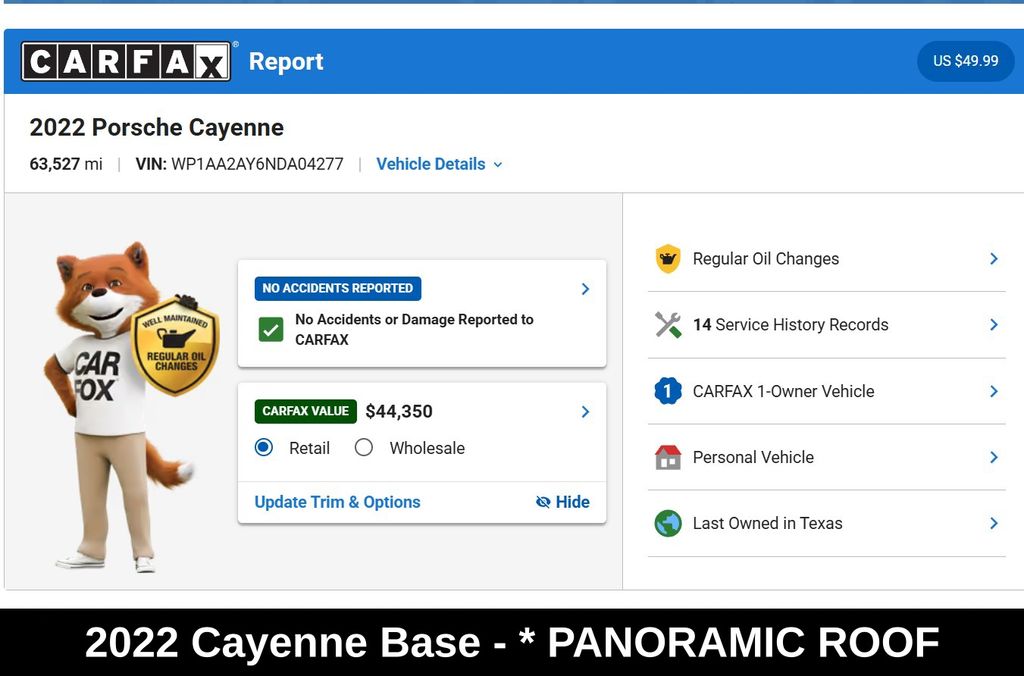
Task: Click the green no-accidents checkmark icon
Action: click(x=270, y=329)
